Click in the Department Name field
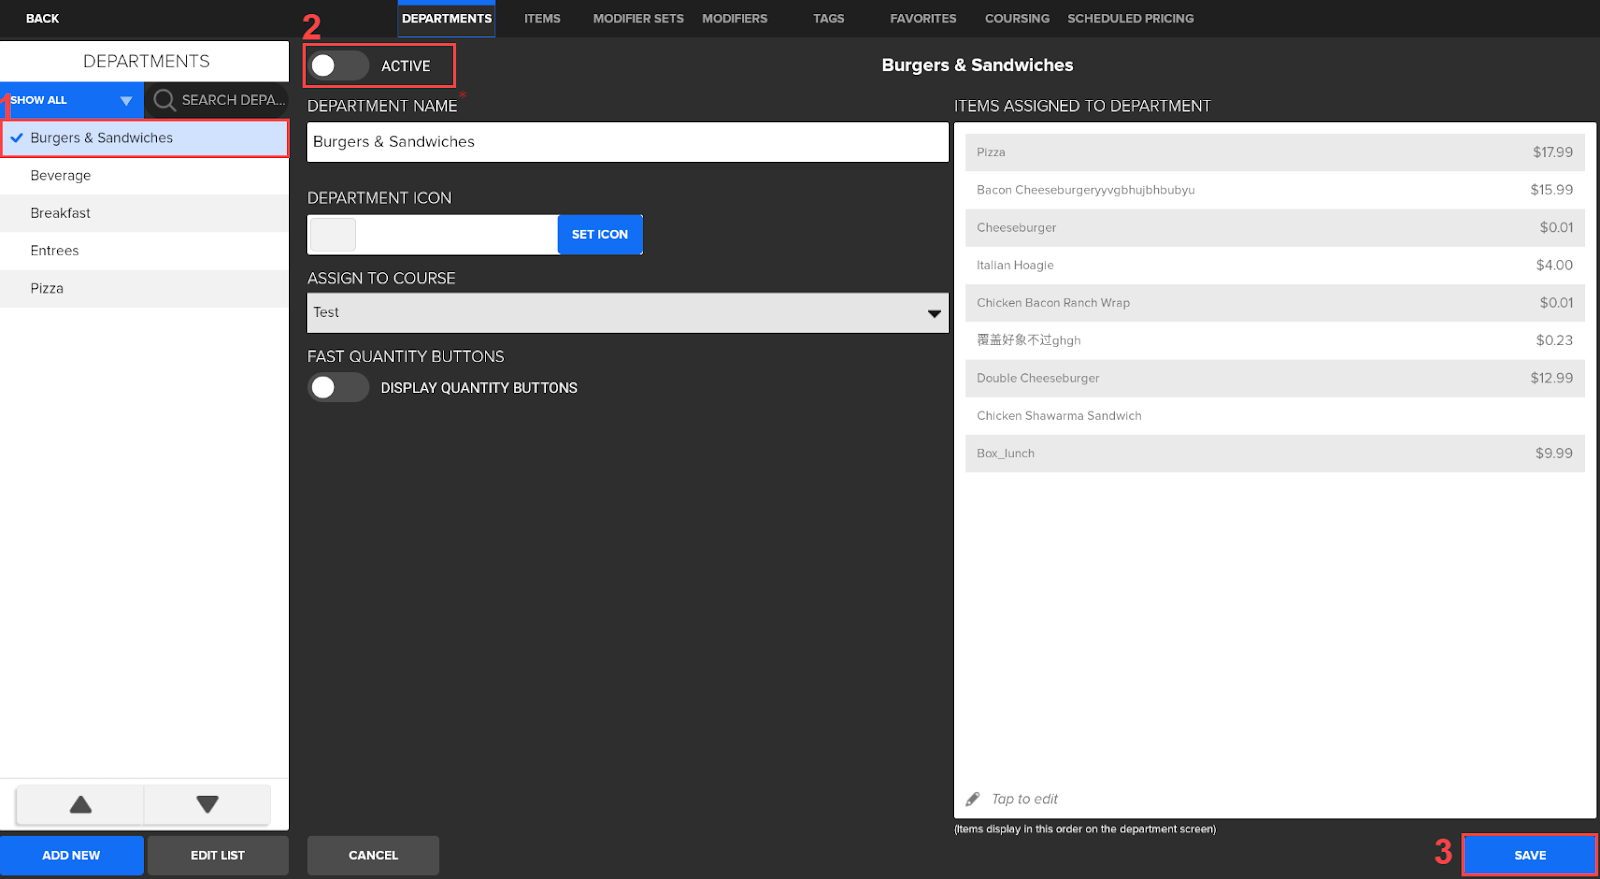The height and width of the screenshot is (879, 1600). [x=627, y=142]
